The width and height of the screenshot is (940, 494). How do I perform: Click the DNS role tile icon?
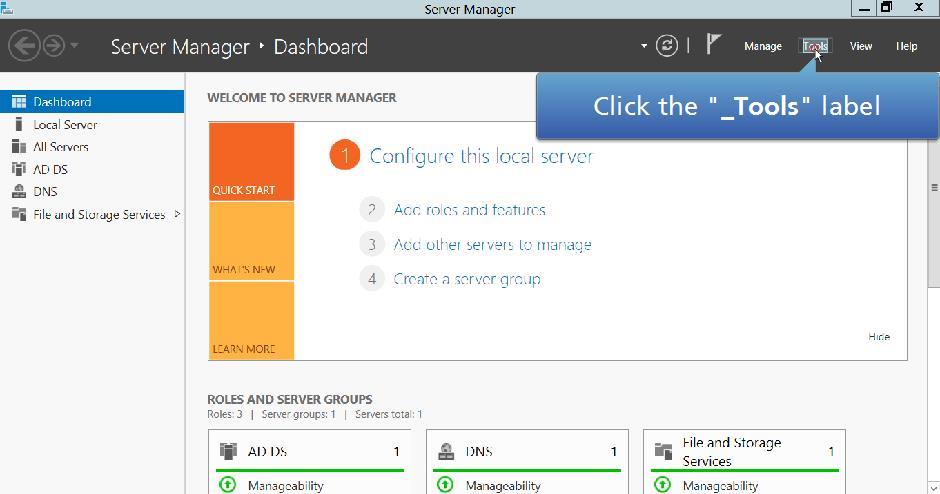tap(446, 451)
